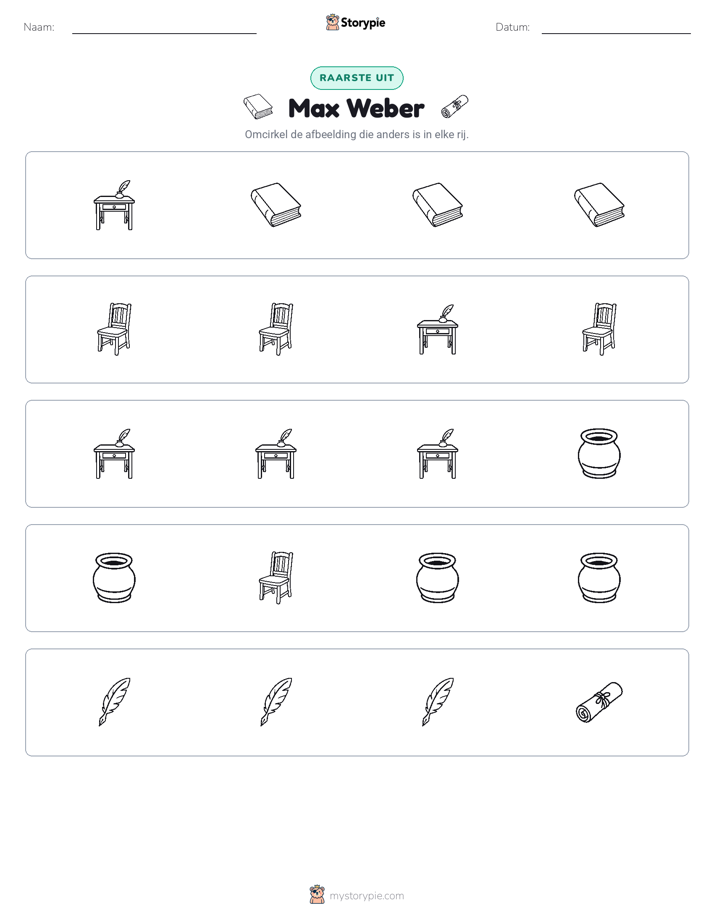The image size is (714, 924).
Task: Click the book icon left of title
Action: click(x=258, y=107)
